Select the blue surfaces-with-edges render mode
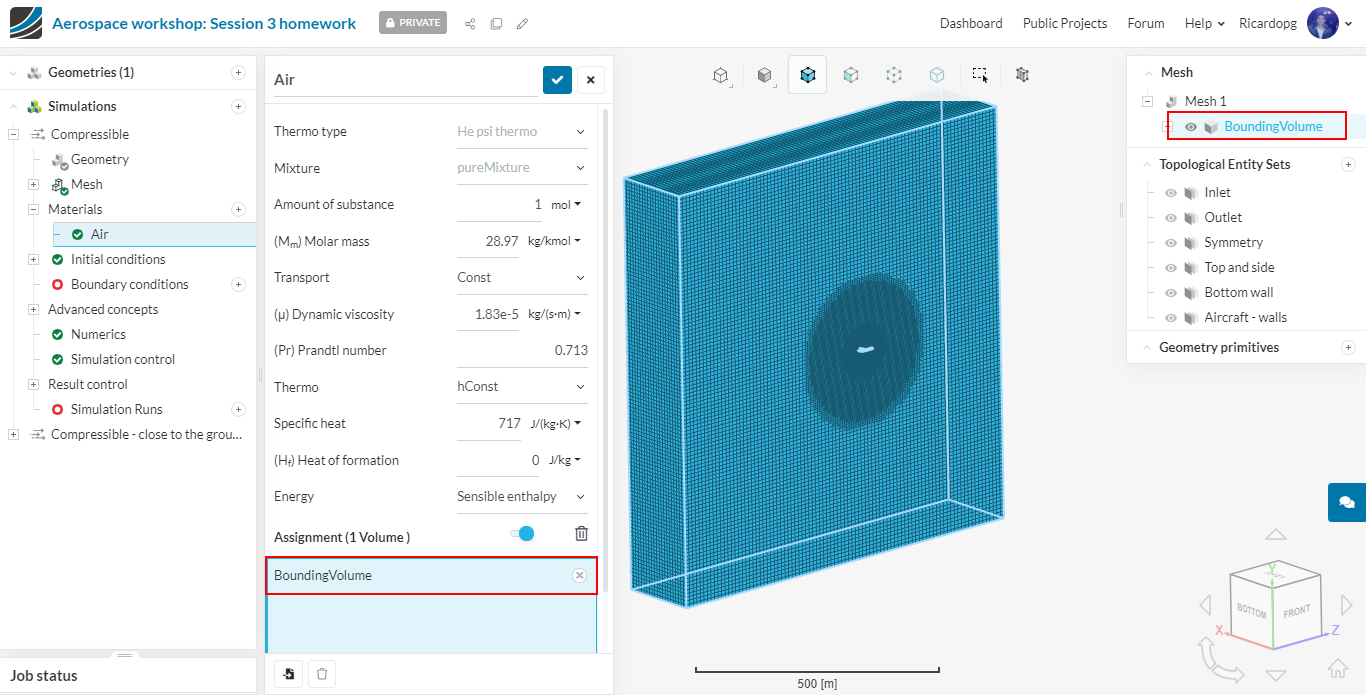The image size is (1366, 695). 808,75
